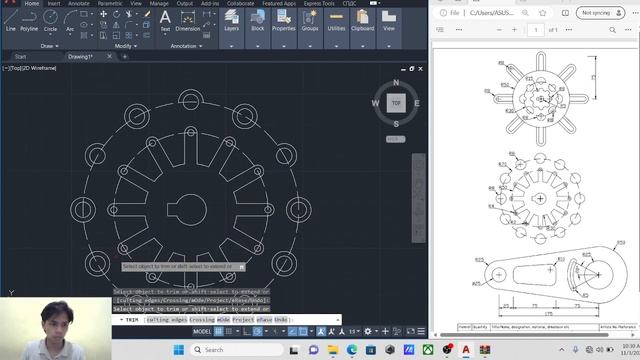Open the object snap settings dropdown arrow
Image resolution: width=640 pixels, height=360 pixels.
point(311,331)
